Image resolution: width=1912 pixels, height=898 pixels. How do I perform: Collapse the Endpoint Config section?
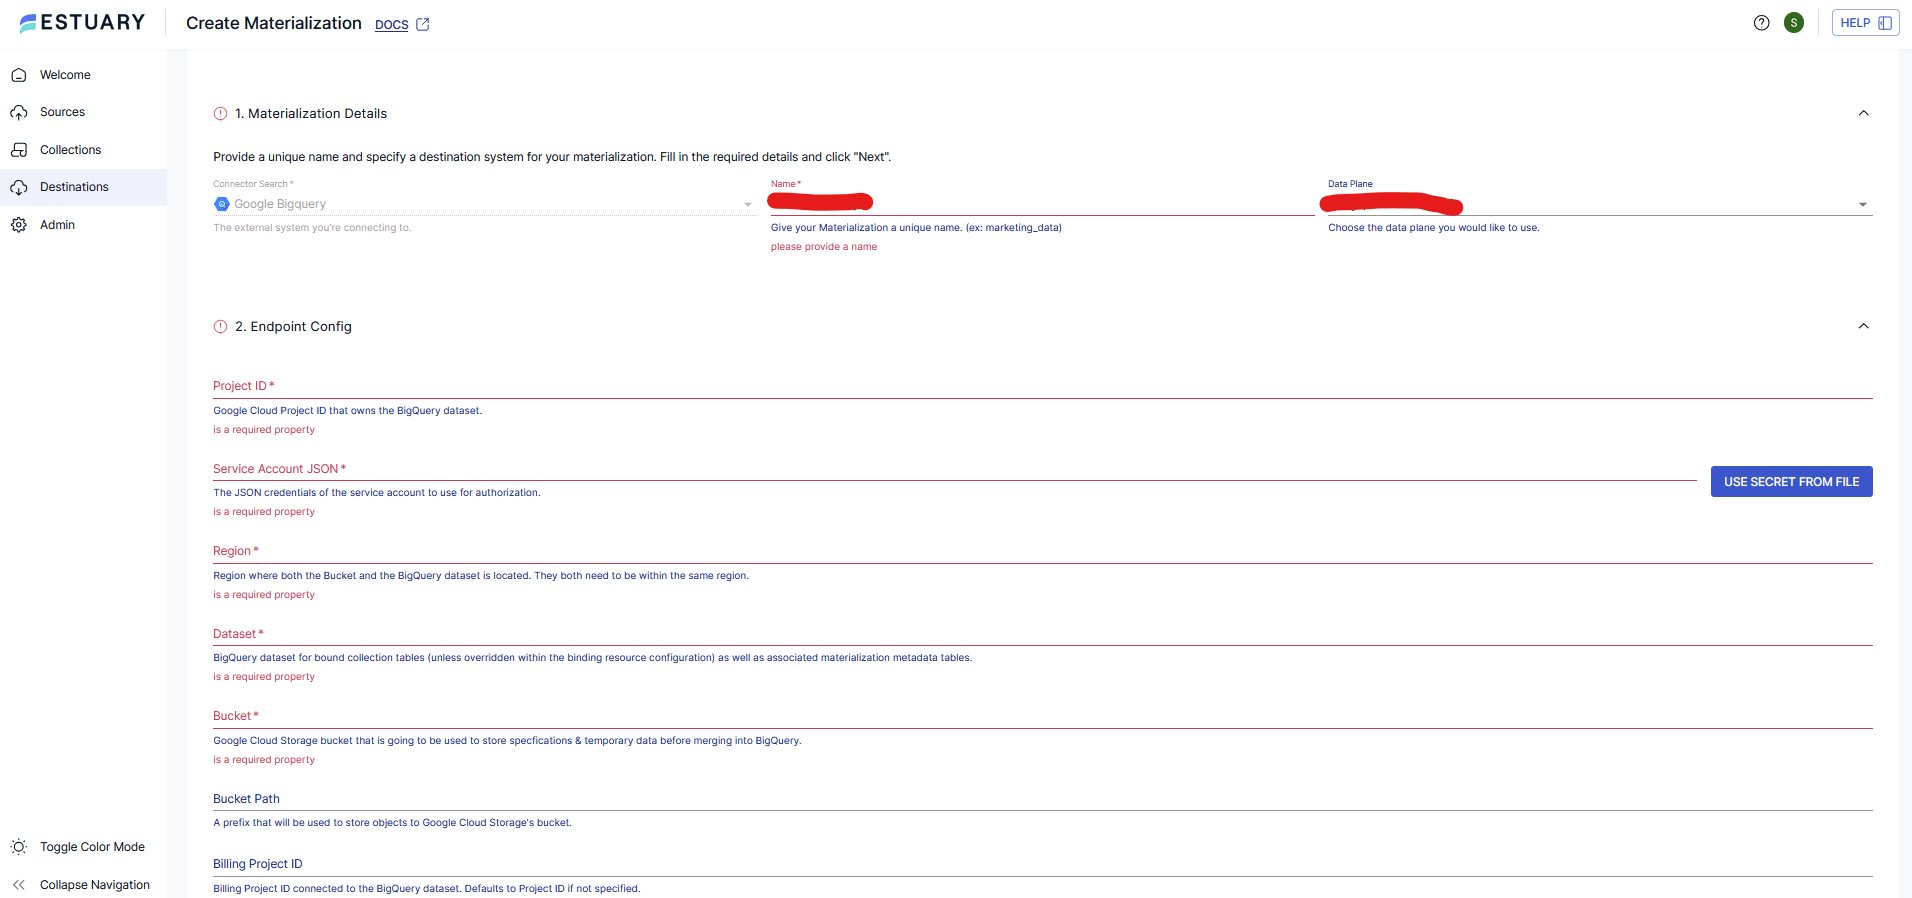tap(1863, 326)
